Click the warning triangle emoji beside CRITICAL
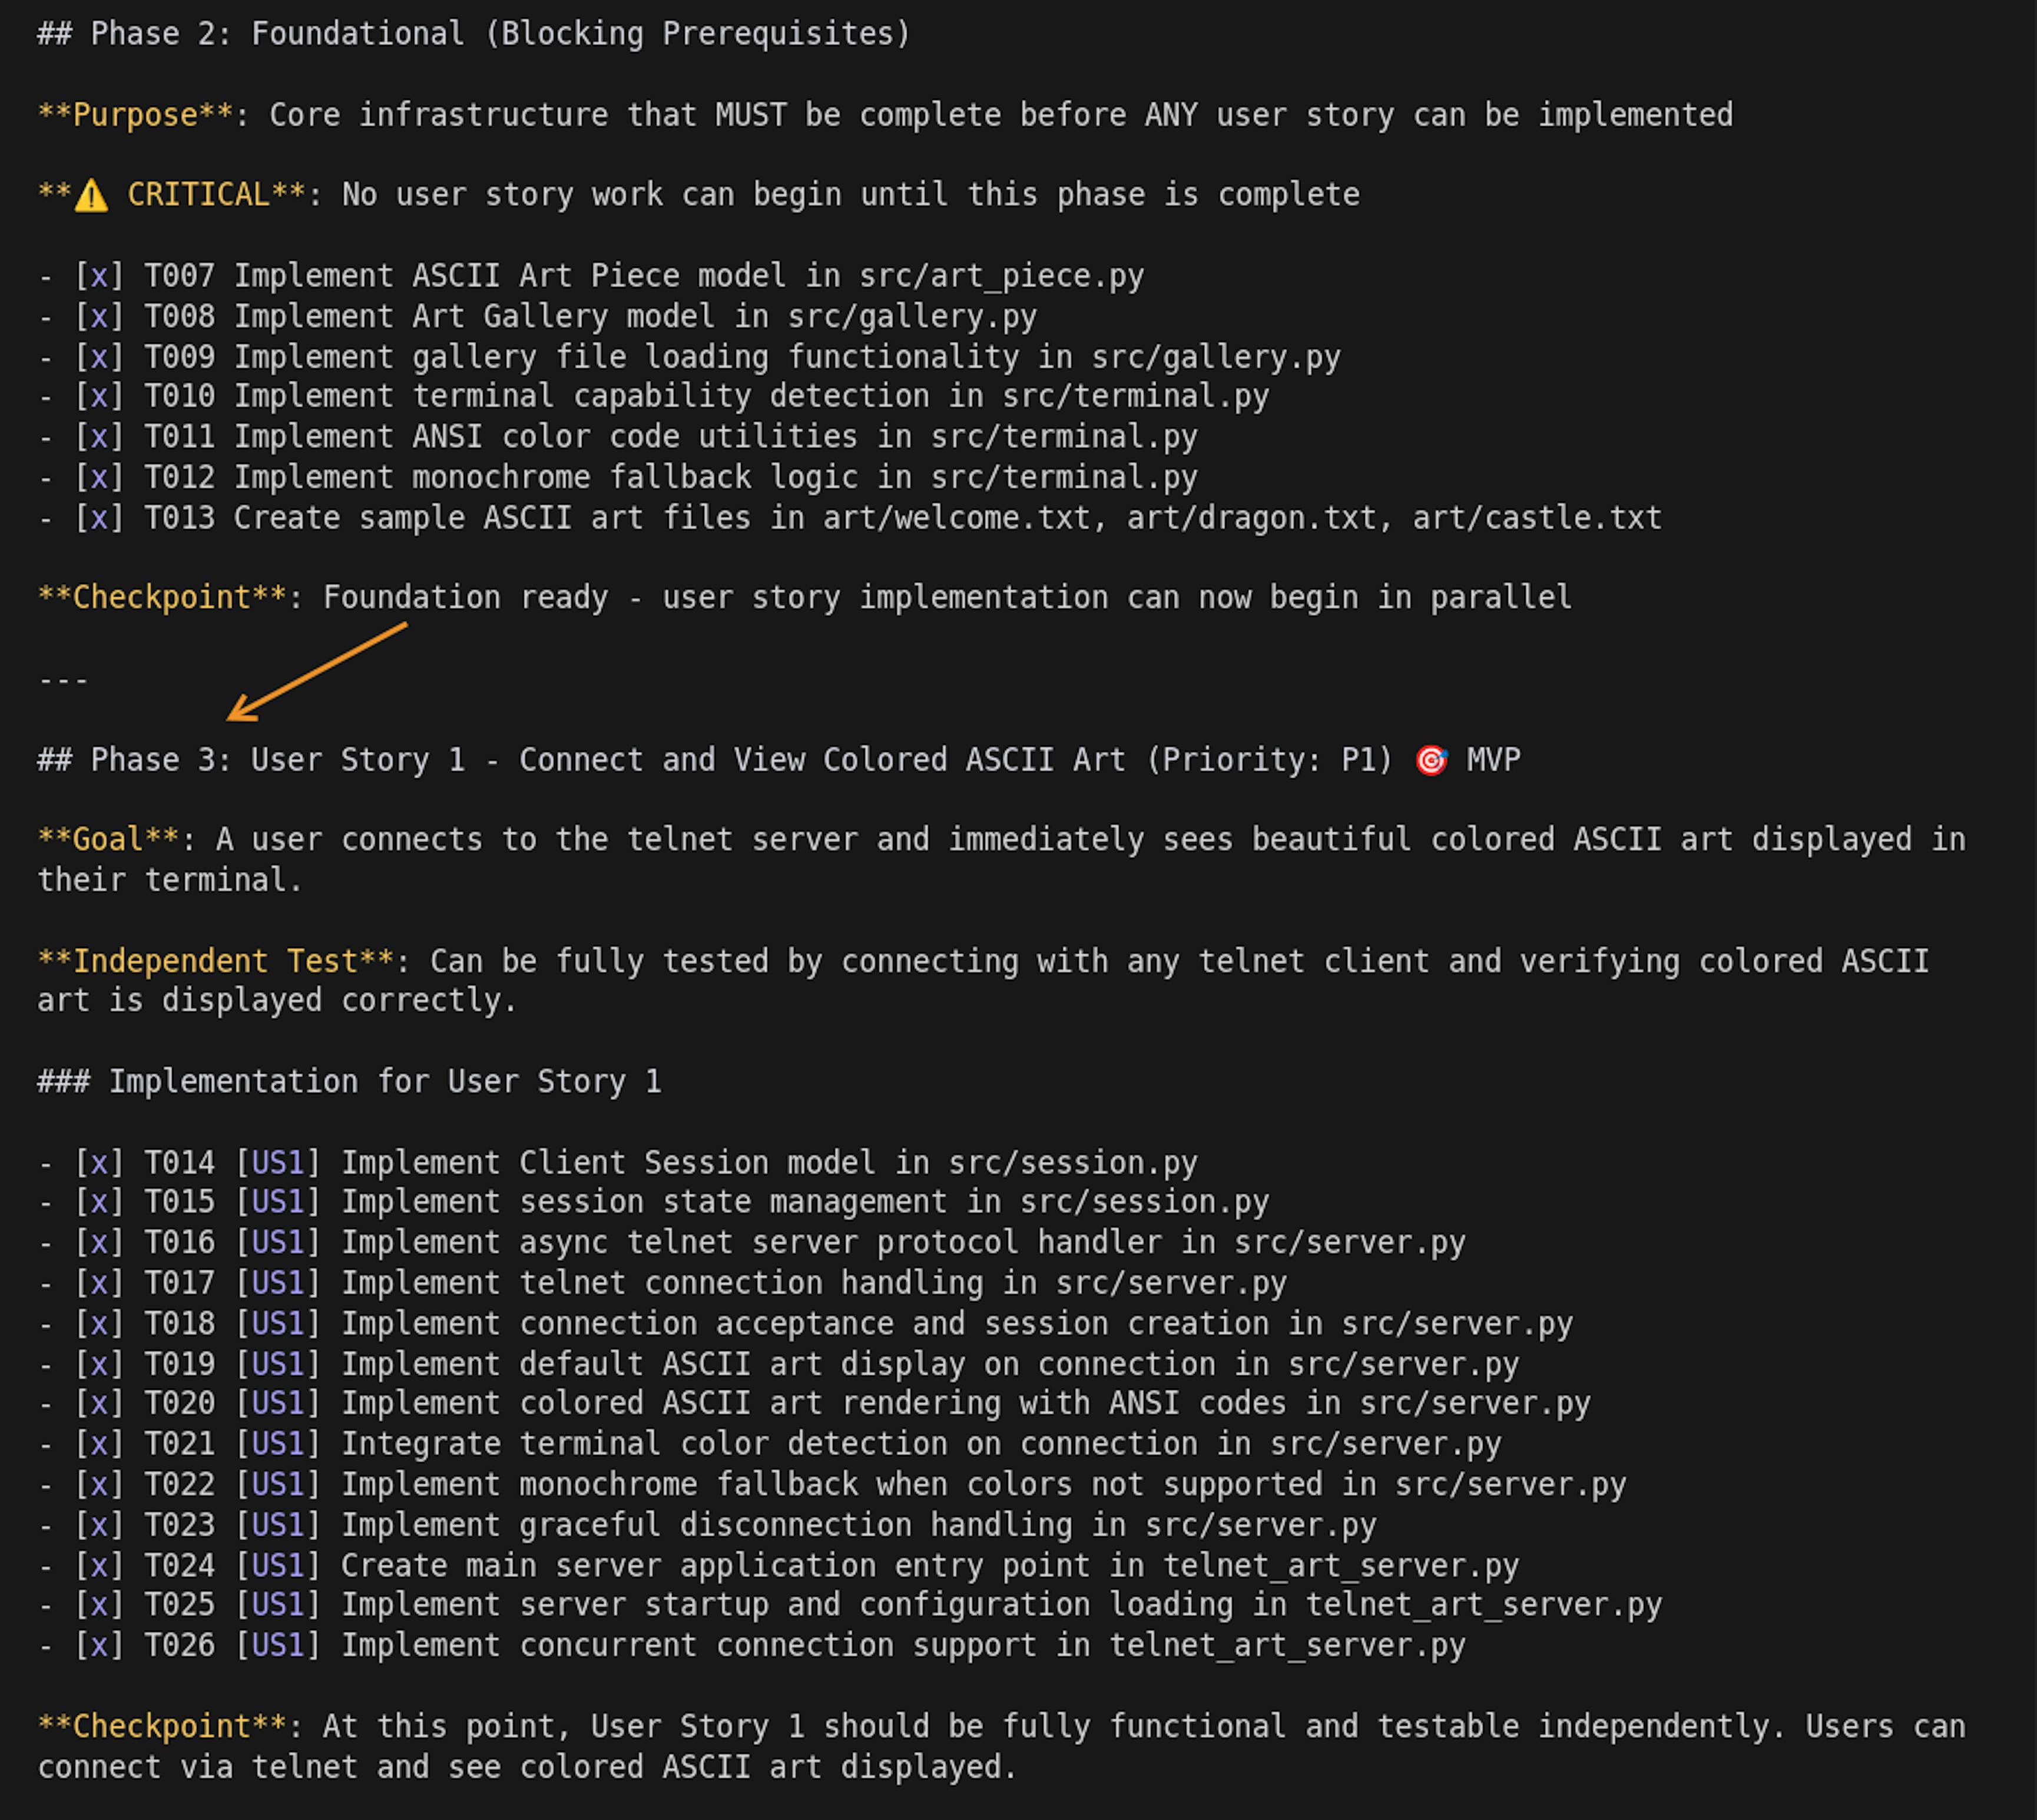Screen dimensions: 2037x1820 tap(91, 195)
